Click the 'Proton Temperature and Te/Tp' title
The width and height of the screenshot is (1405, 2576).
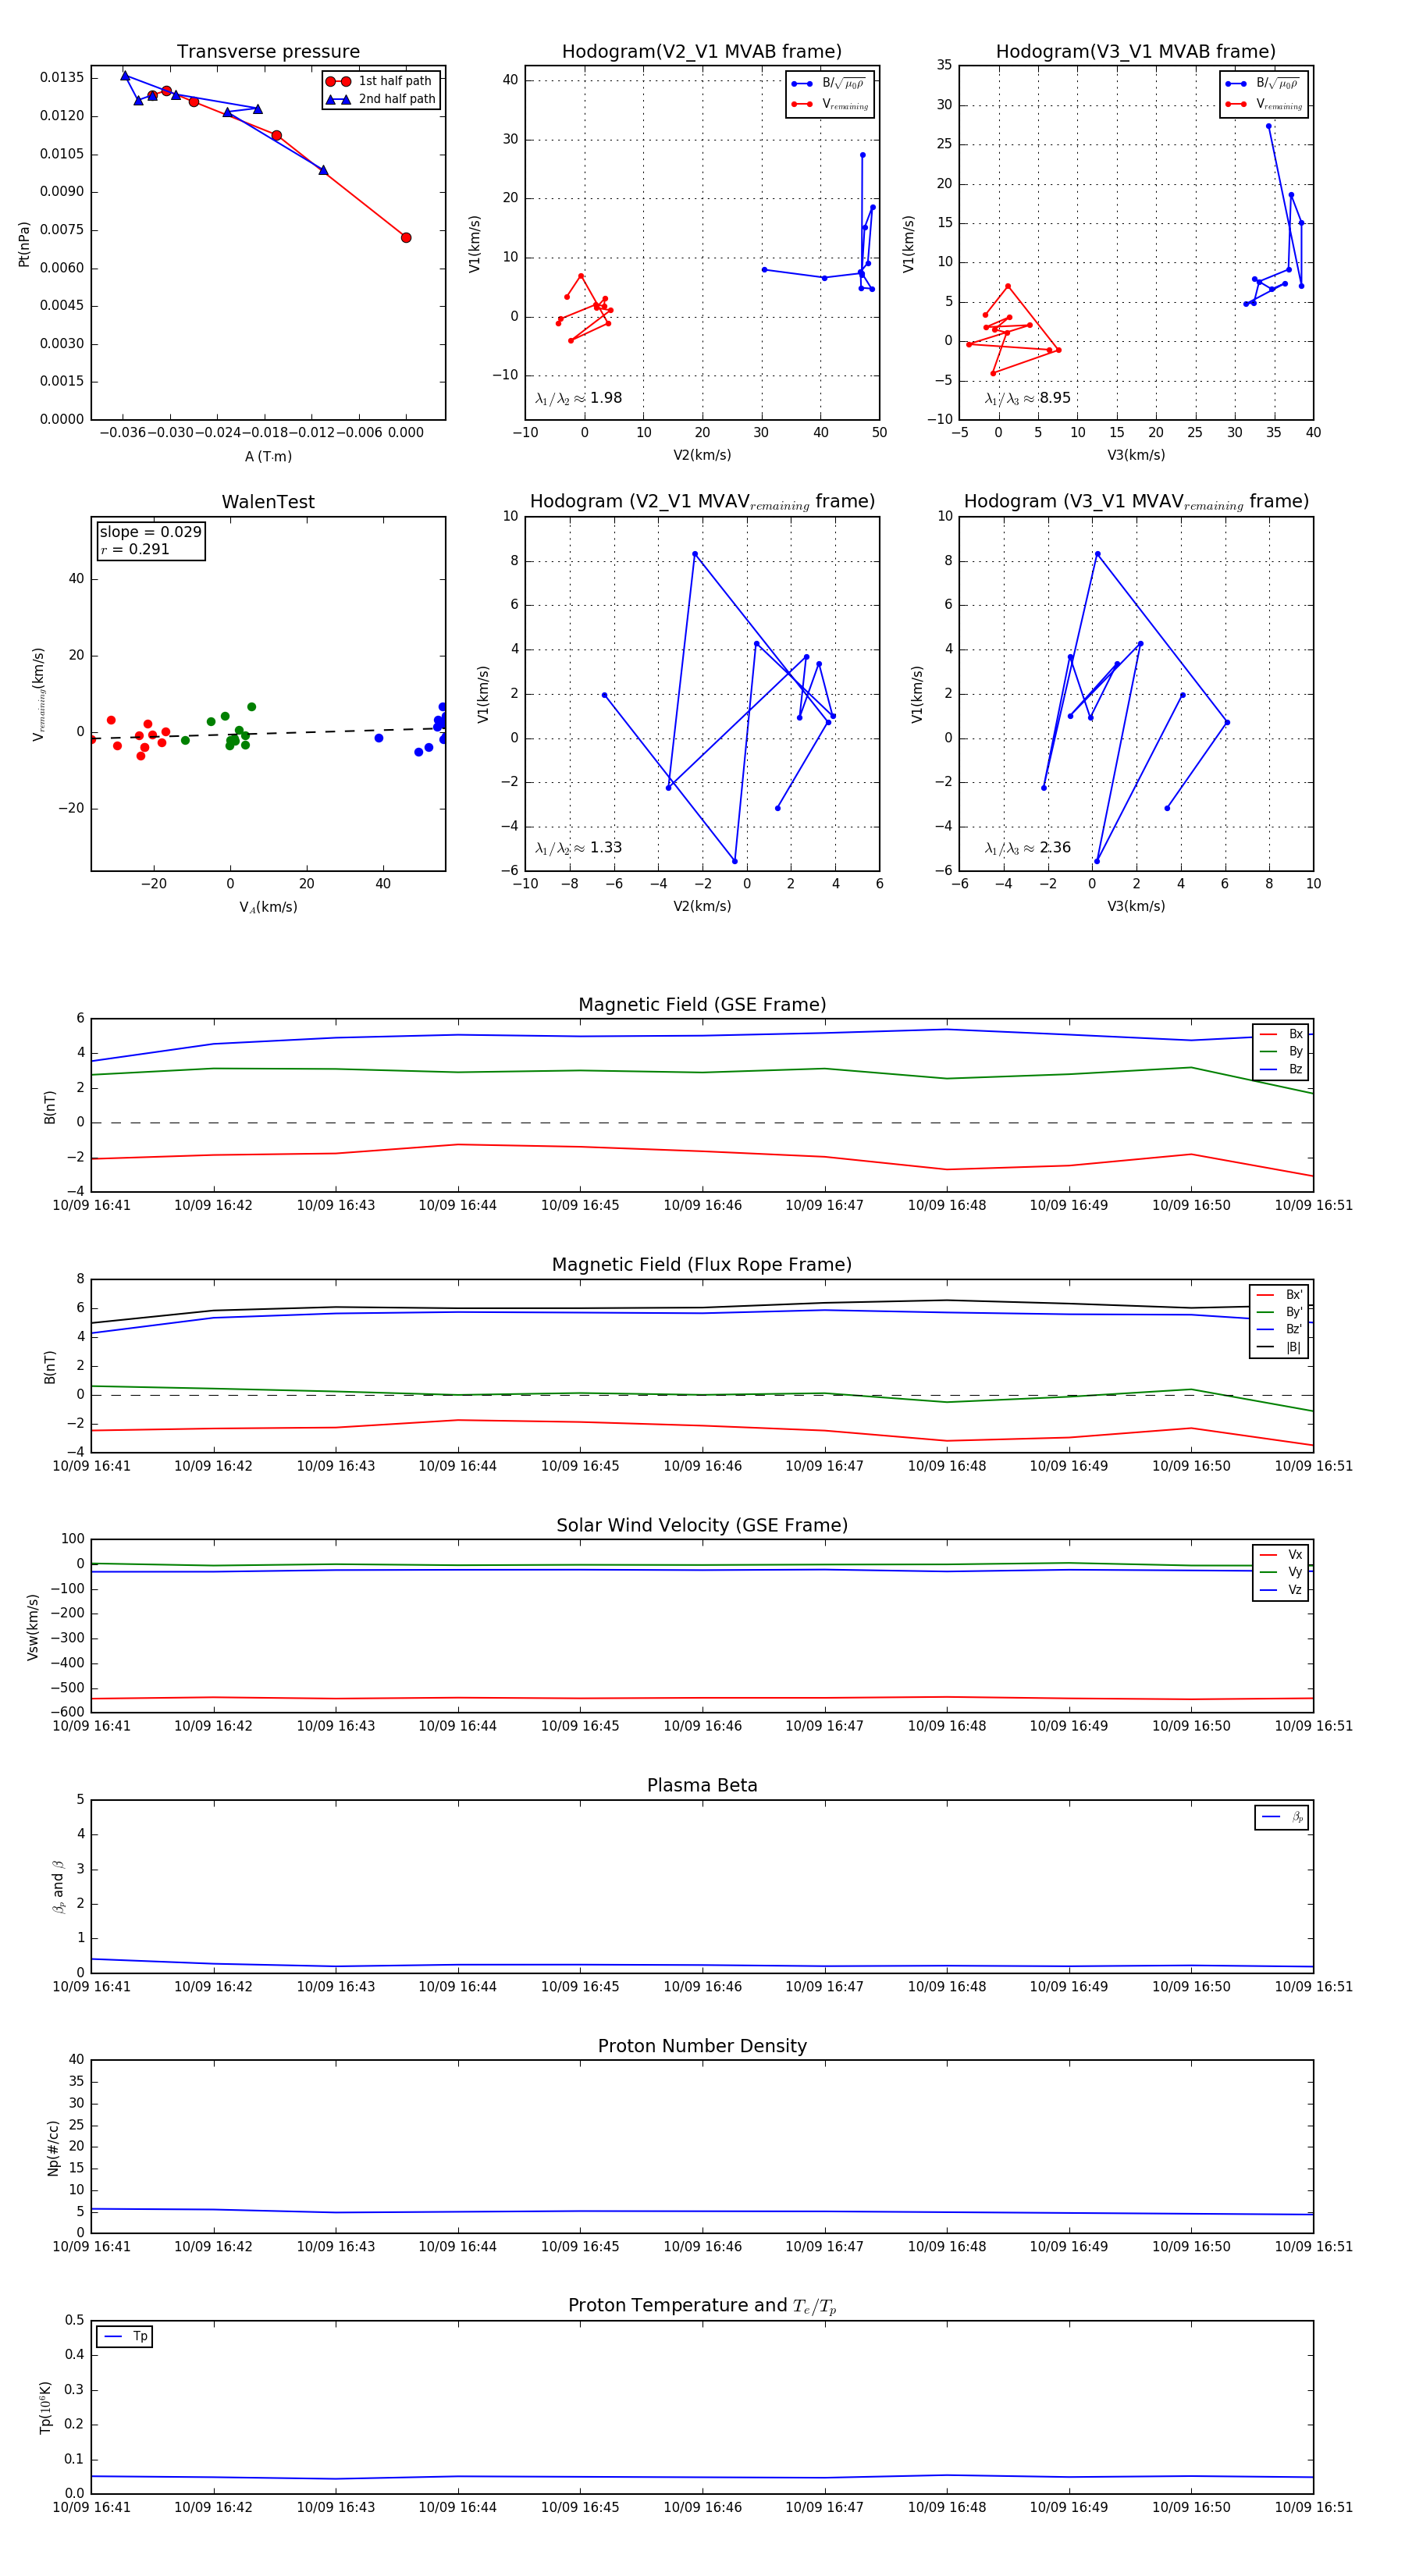pyautogui.click(x=702, y=2305)
